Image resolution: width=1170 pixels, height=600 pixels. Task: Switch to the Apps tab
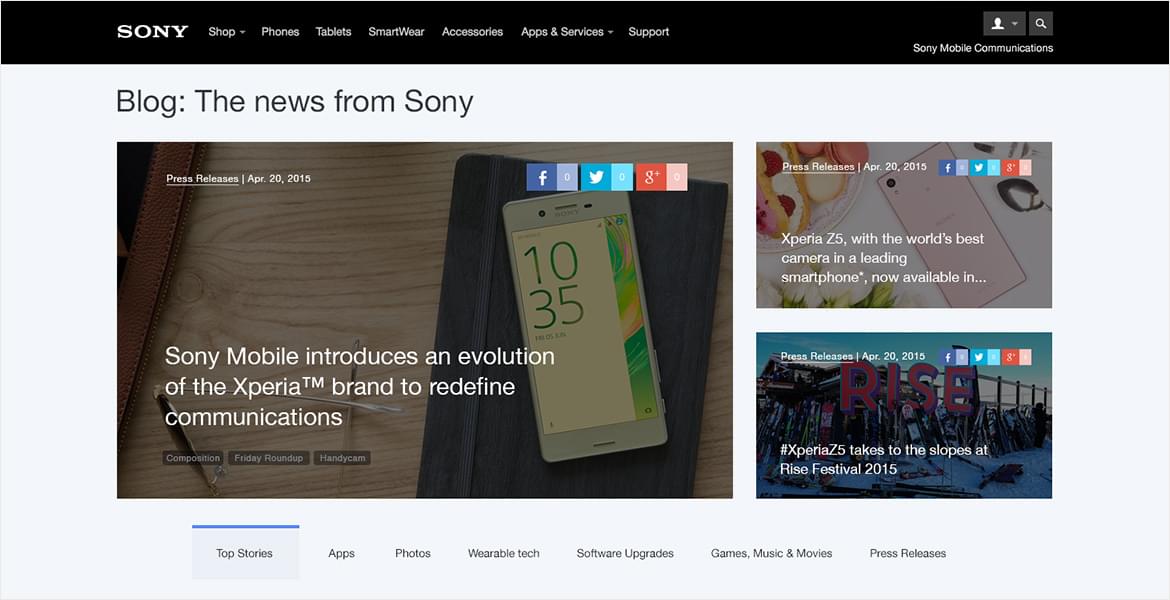[341, 553]
